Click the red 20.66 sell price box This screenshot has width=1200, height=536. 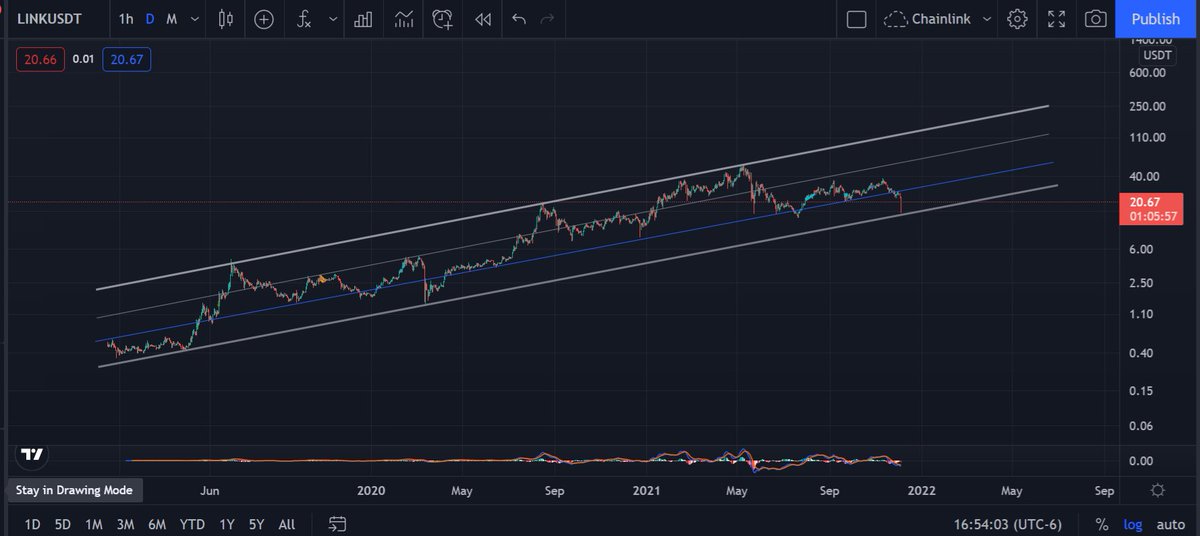click(x=40, y=60)
